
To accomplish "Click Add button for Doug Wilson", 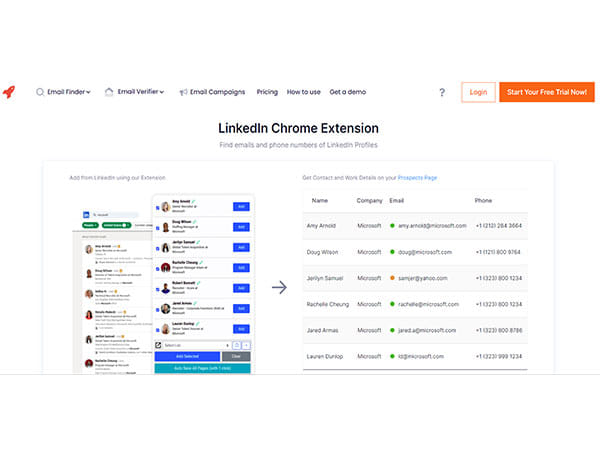I will [241, 227].
